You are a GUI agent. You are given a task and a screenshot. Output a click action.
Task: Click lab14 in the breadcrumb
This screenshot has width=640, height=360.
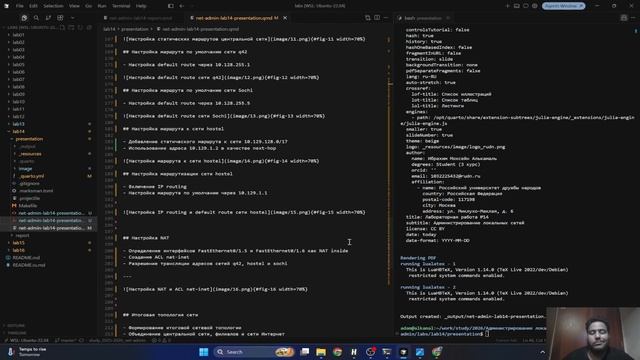point(109,29)
